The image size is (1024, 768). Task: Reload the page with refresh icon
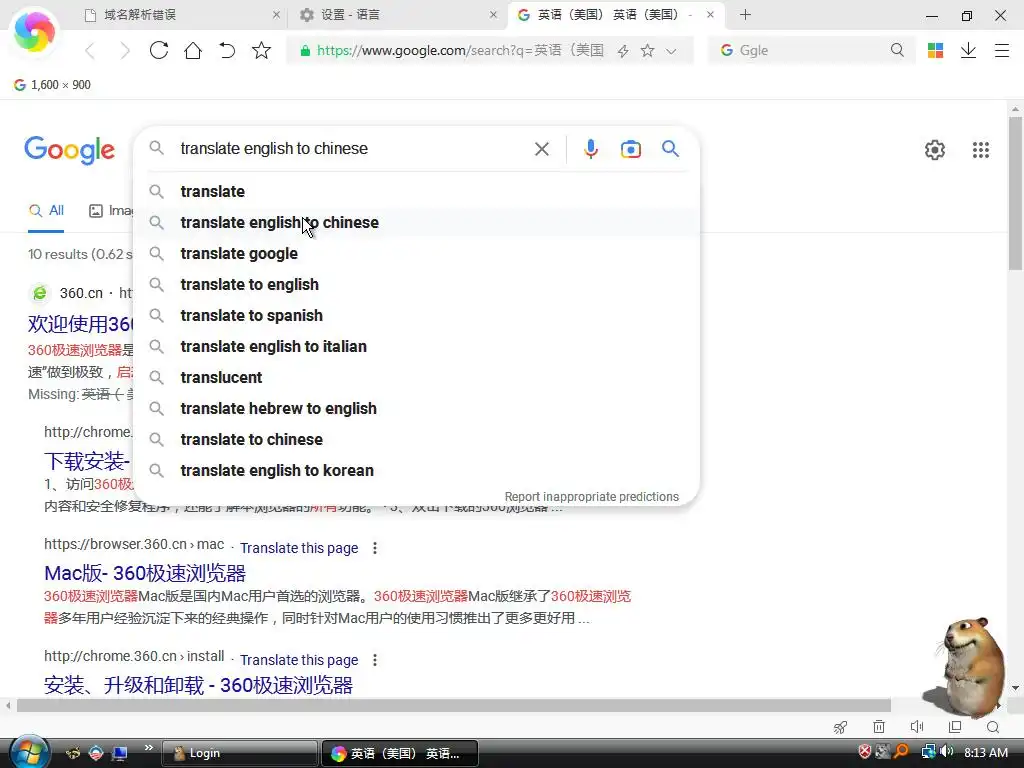pos(159,50)
